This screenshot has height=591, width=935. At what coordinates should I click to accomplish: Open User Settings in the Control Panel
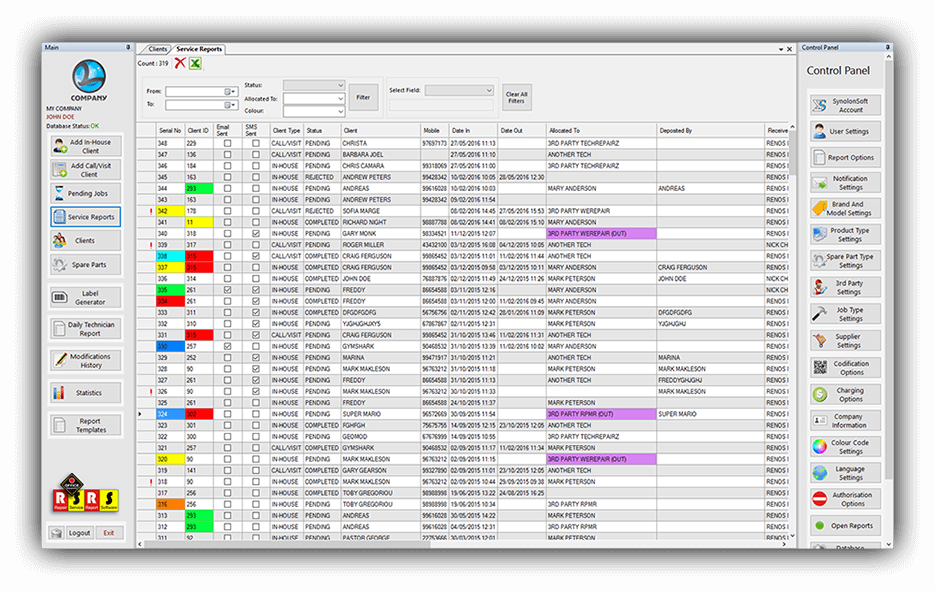(845, 131)
